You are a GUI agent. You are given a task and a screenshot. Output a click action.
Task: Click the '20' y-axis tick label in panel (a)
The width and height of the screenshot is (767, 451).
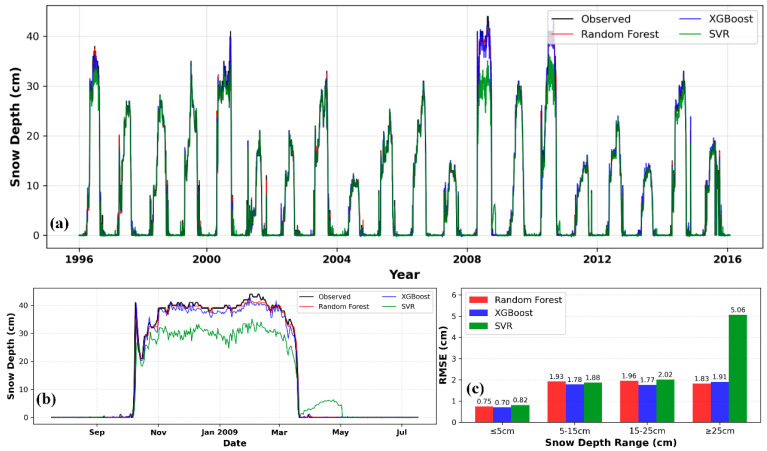pyautogui.click(x=33, y=136)
